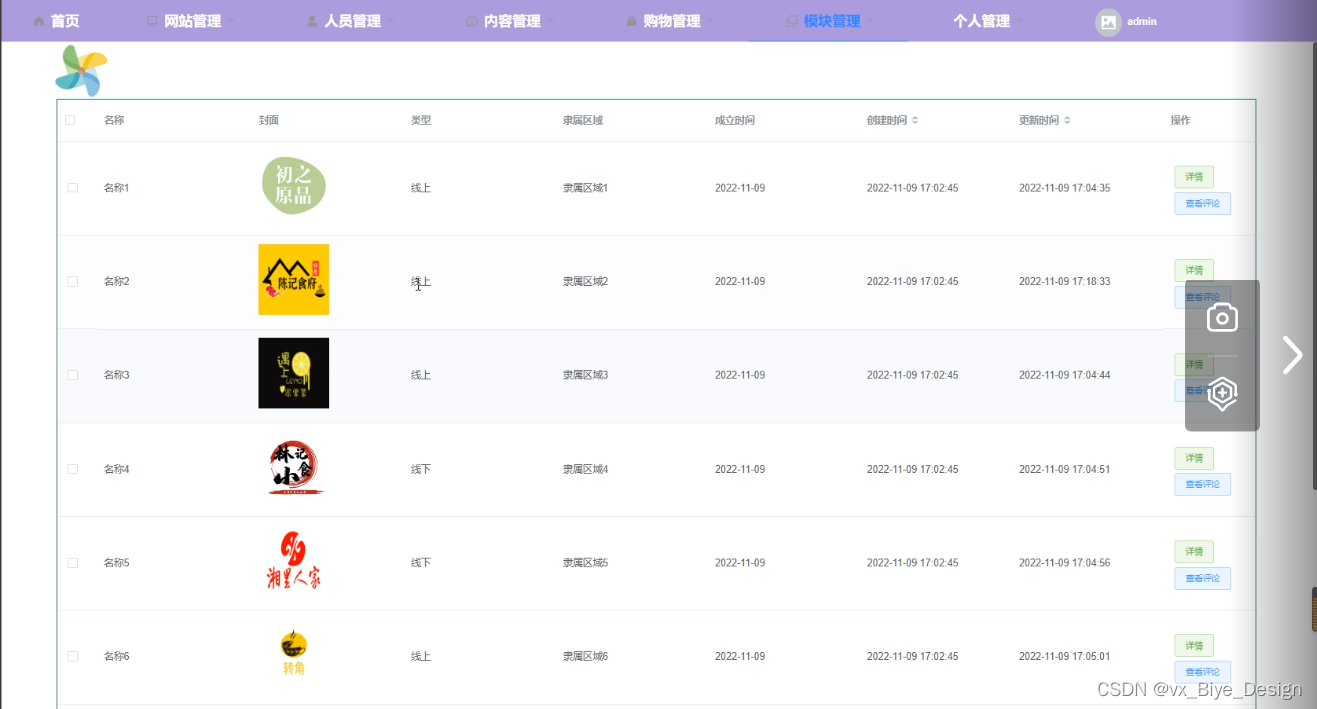Expand the 人员管理 dropdown arrow
This screenshot has height=709, width=1317.
tap(391, 21)
